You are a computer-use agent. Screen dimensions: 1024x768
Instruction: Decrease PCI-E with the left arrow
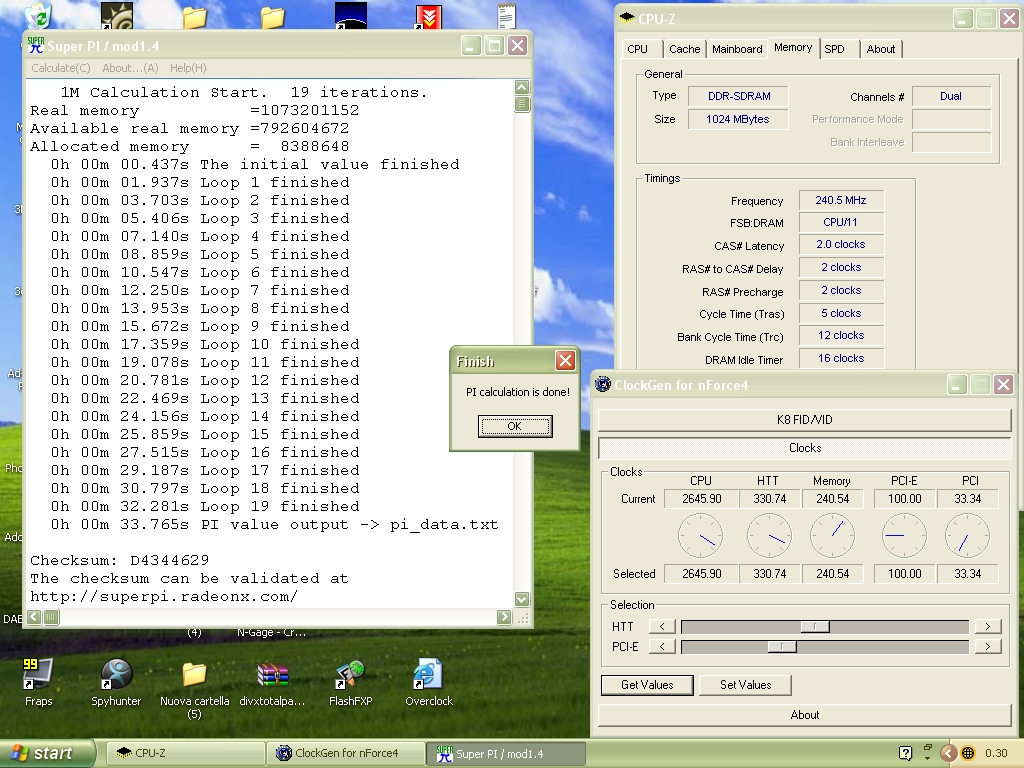click(x=662, y=647)
